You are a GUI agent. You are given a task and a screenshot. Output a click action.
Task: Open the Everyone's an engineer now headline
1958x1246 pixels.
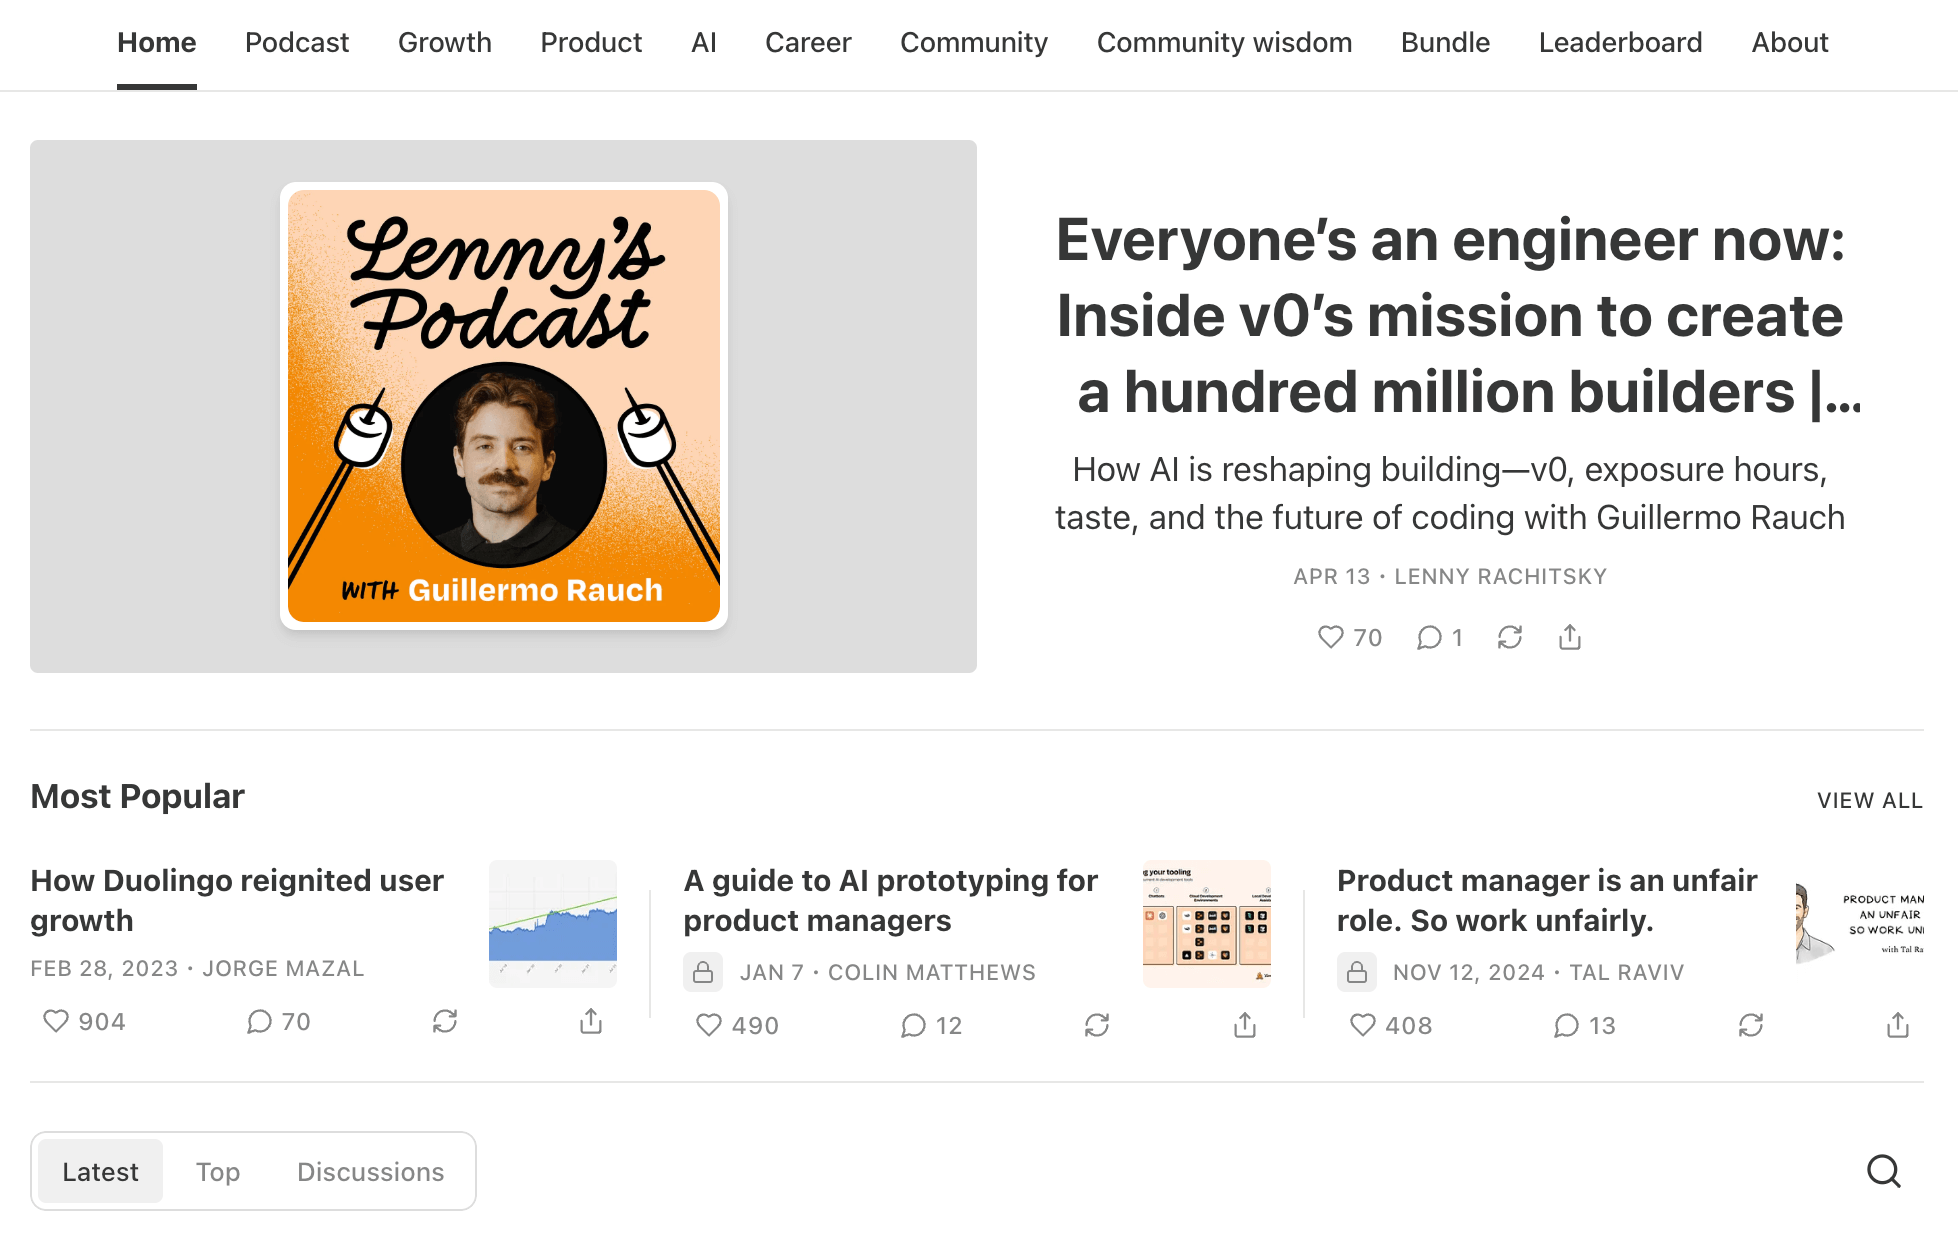click(1450, 315)
